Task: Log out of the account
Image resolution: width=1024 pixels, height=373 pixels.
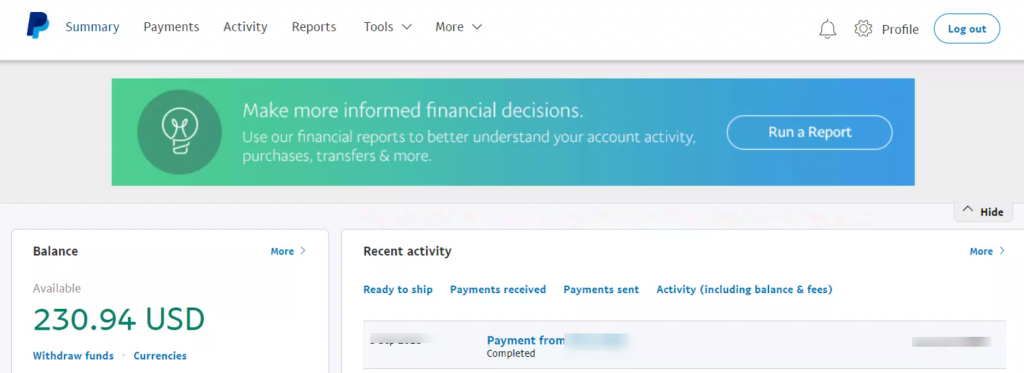Action: pos(967,29)
